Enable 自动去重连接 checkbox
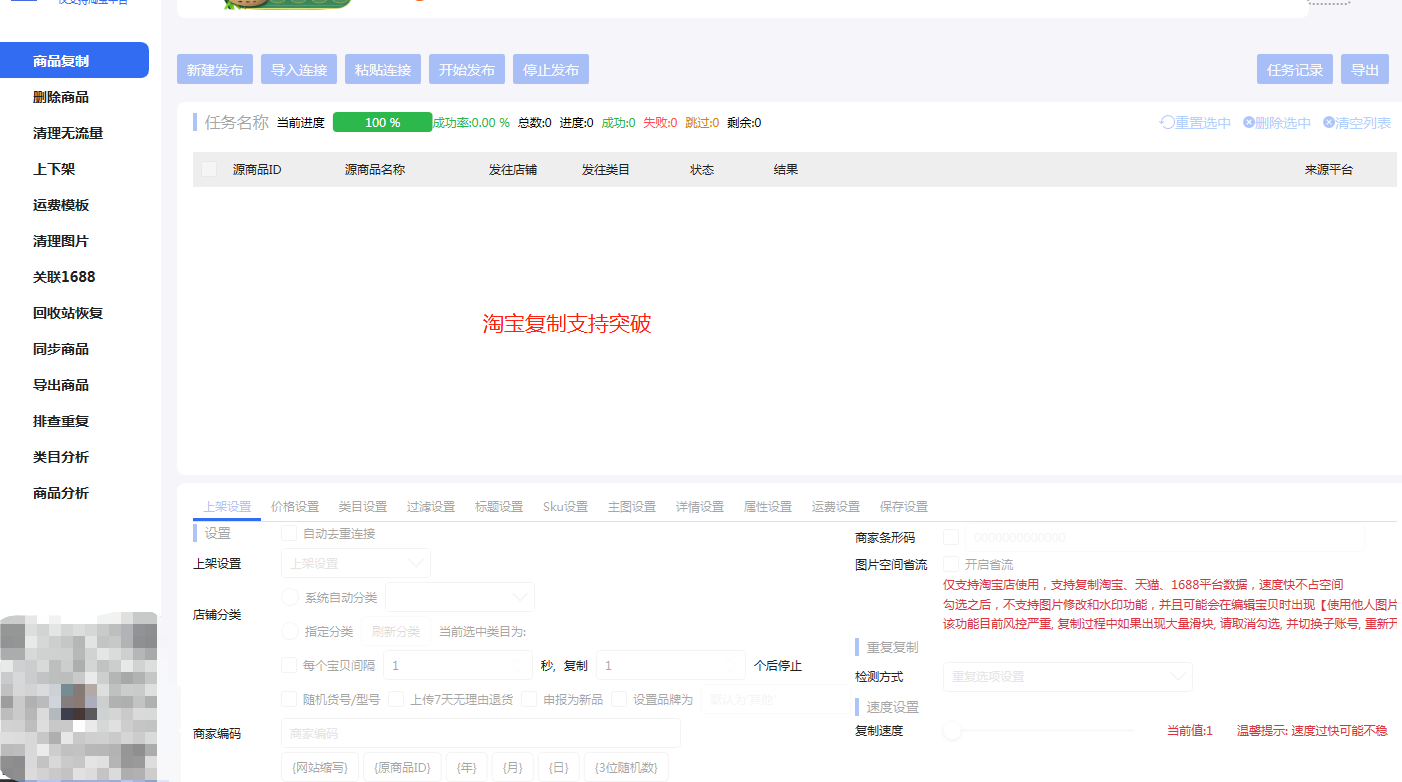1402x782 pixels. [289, 533]
